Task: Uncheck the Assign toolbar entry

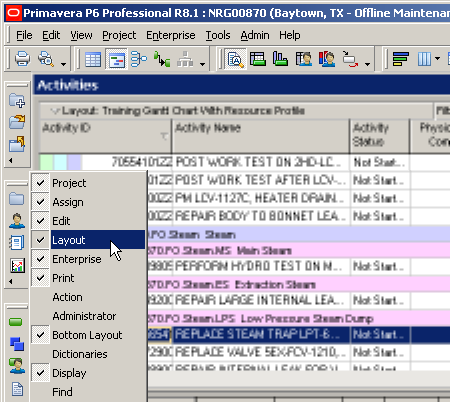Action: point(88,202)
